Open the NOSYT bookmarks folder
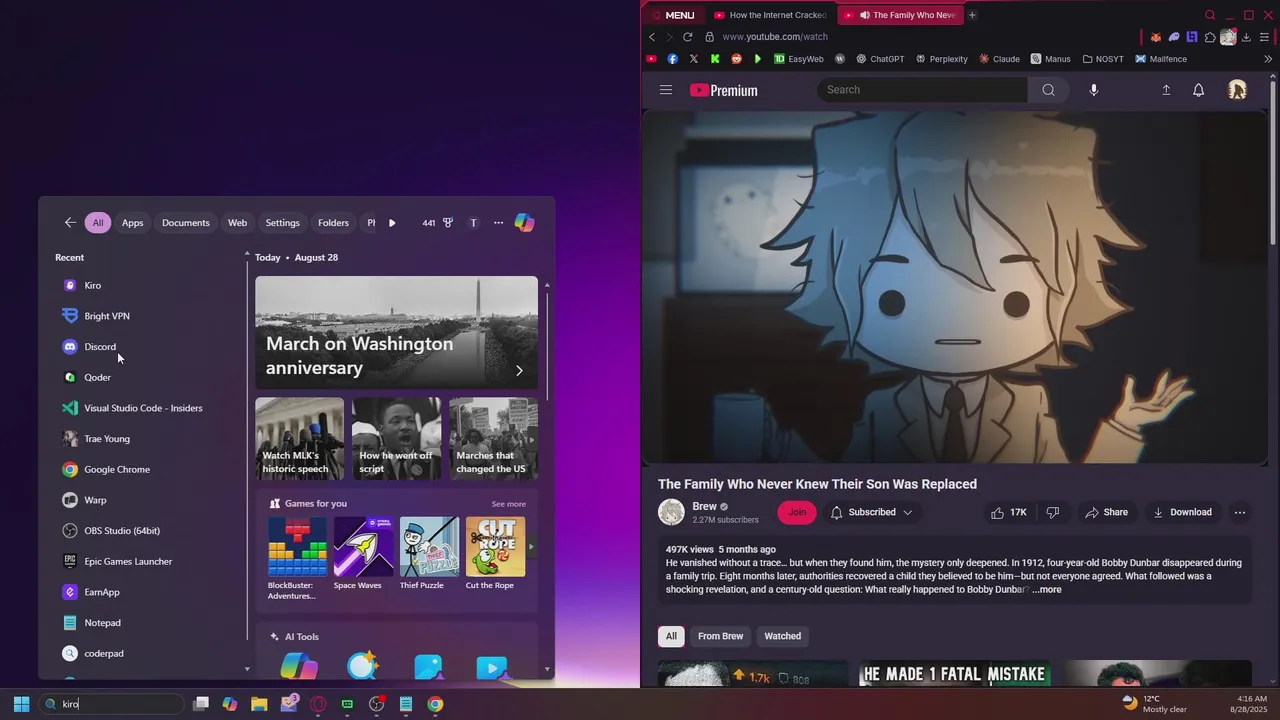 (1103, 59)
